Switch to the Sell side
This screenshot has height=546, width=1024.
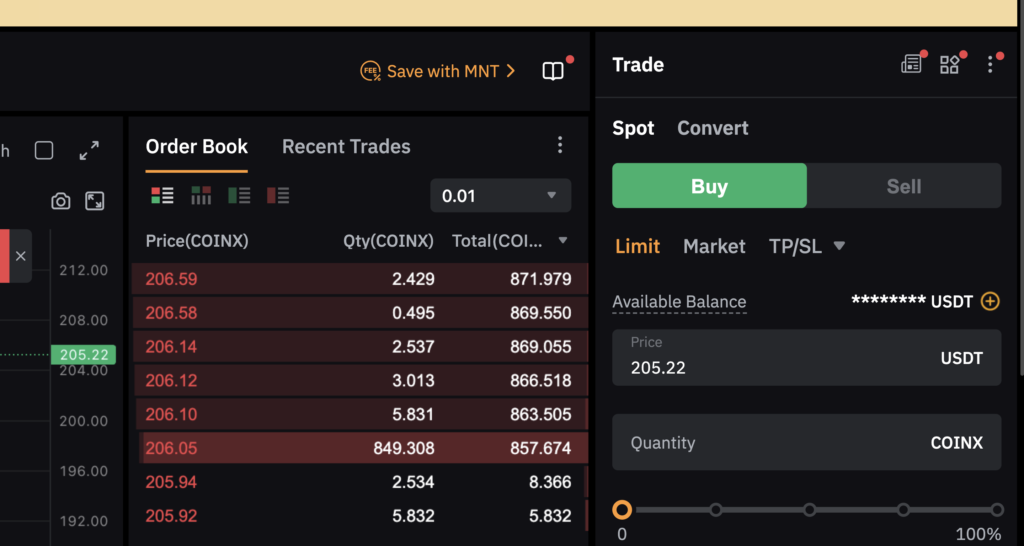[903, 186]
